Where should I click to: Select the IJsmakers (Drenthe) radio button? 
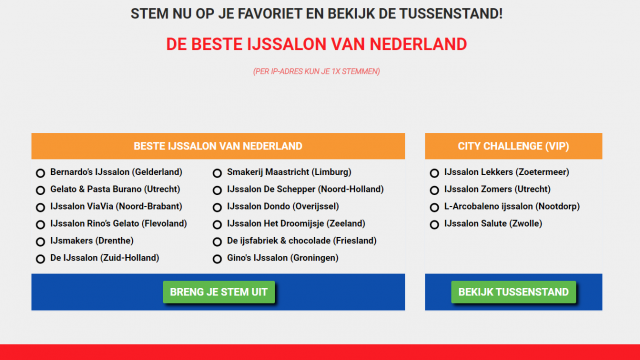pos(40,242)
